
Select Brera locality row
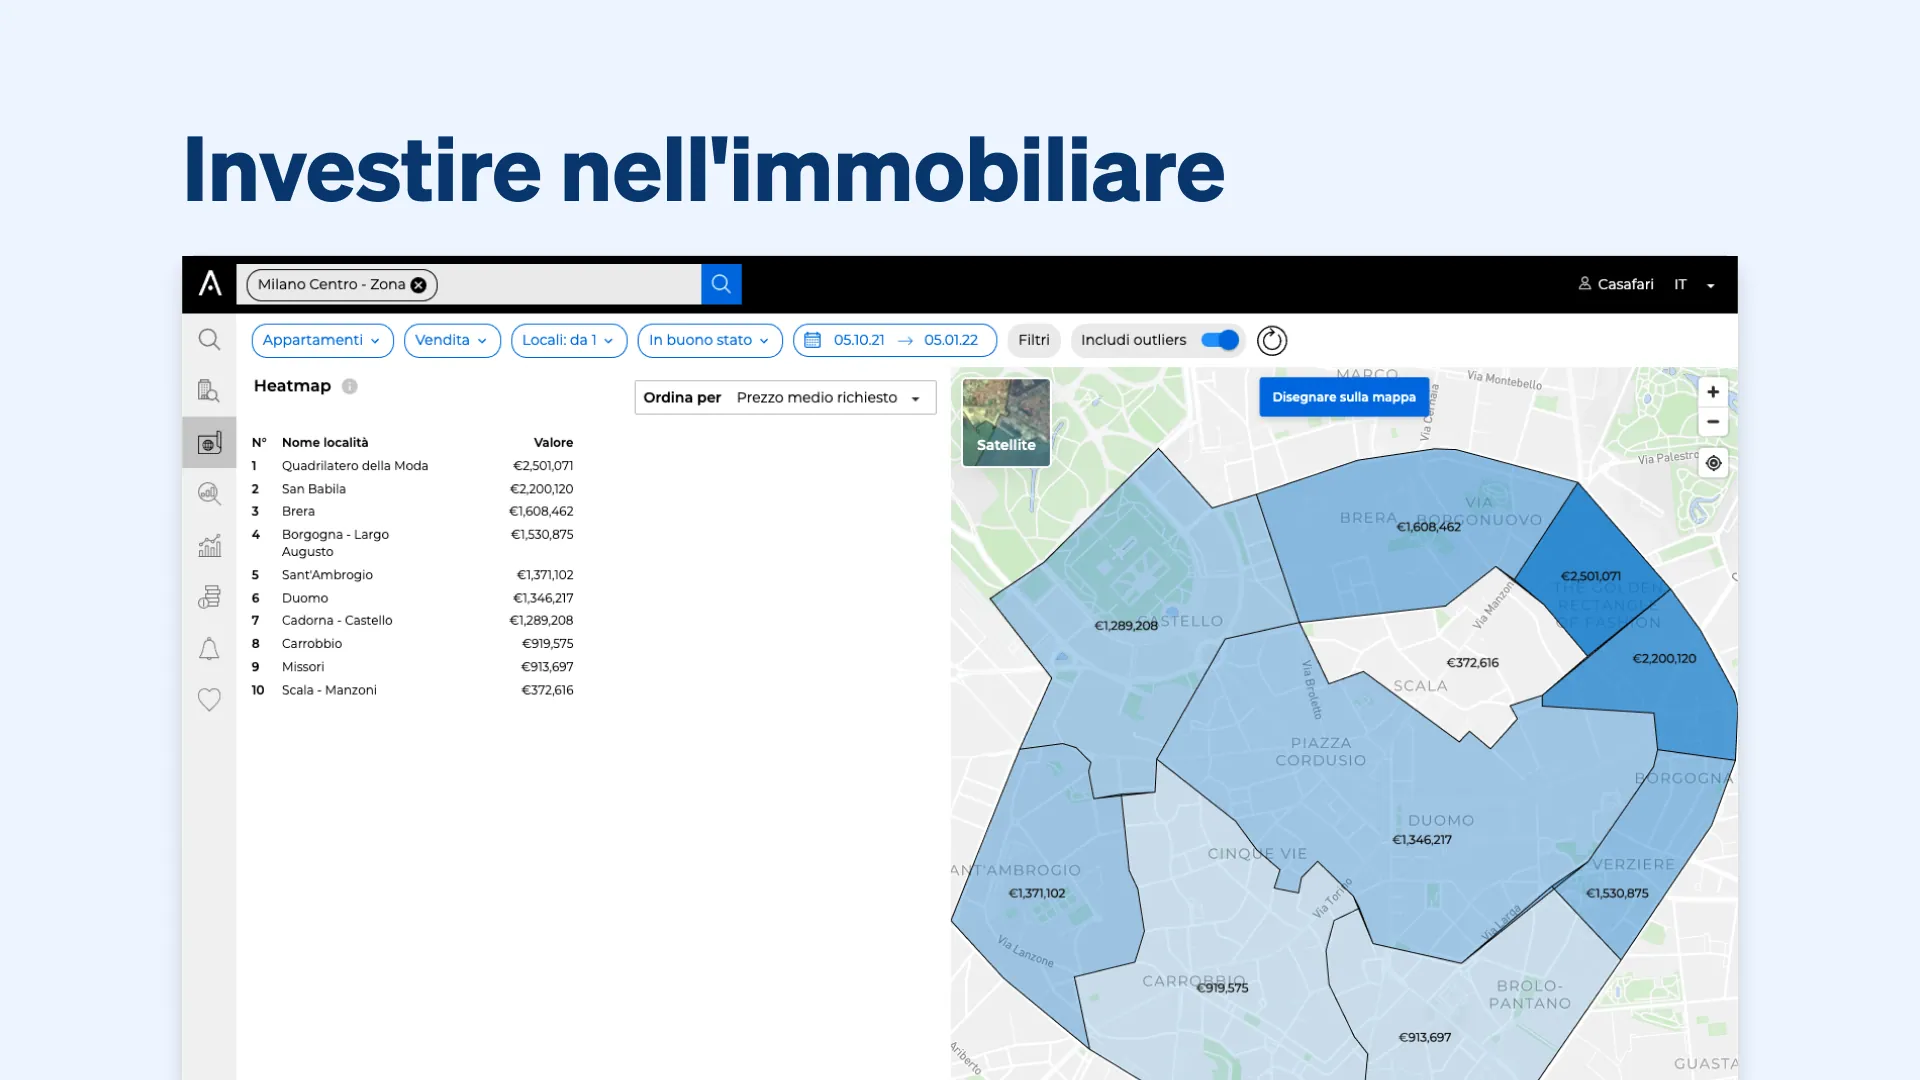412,511
